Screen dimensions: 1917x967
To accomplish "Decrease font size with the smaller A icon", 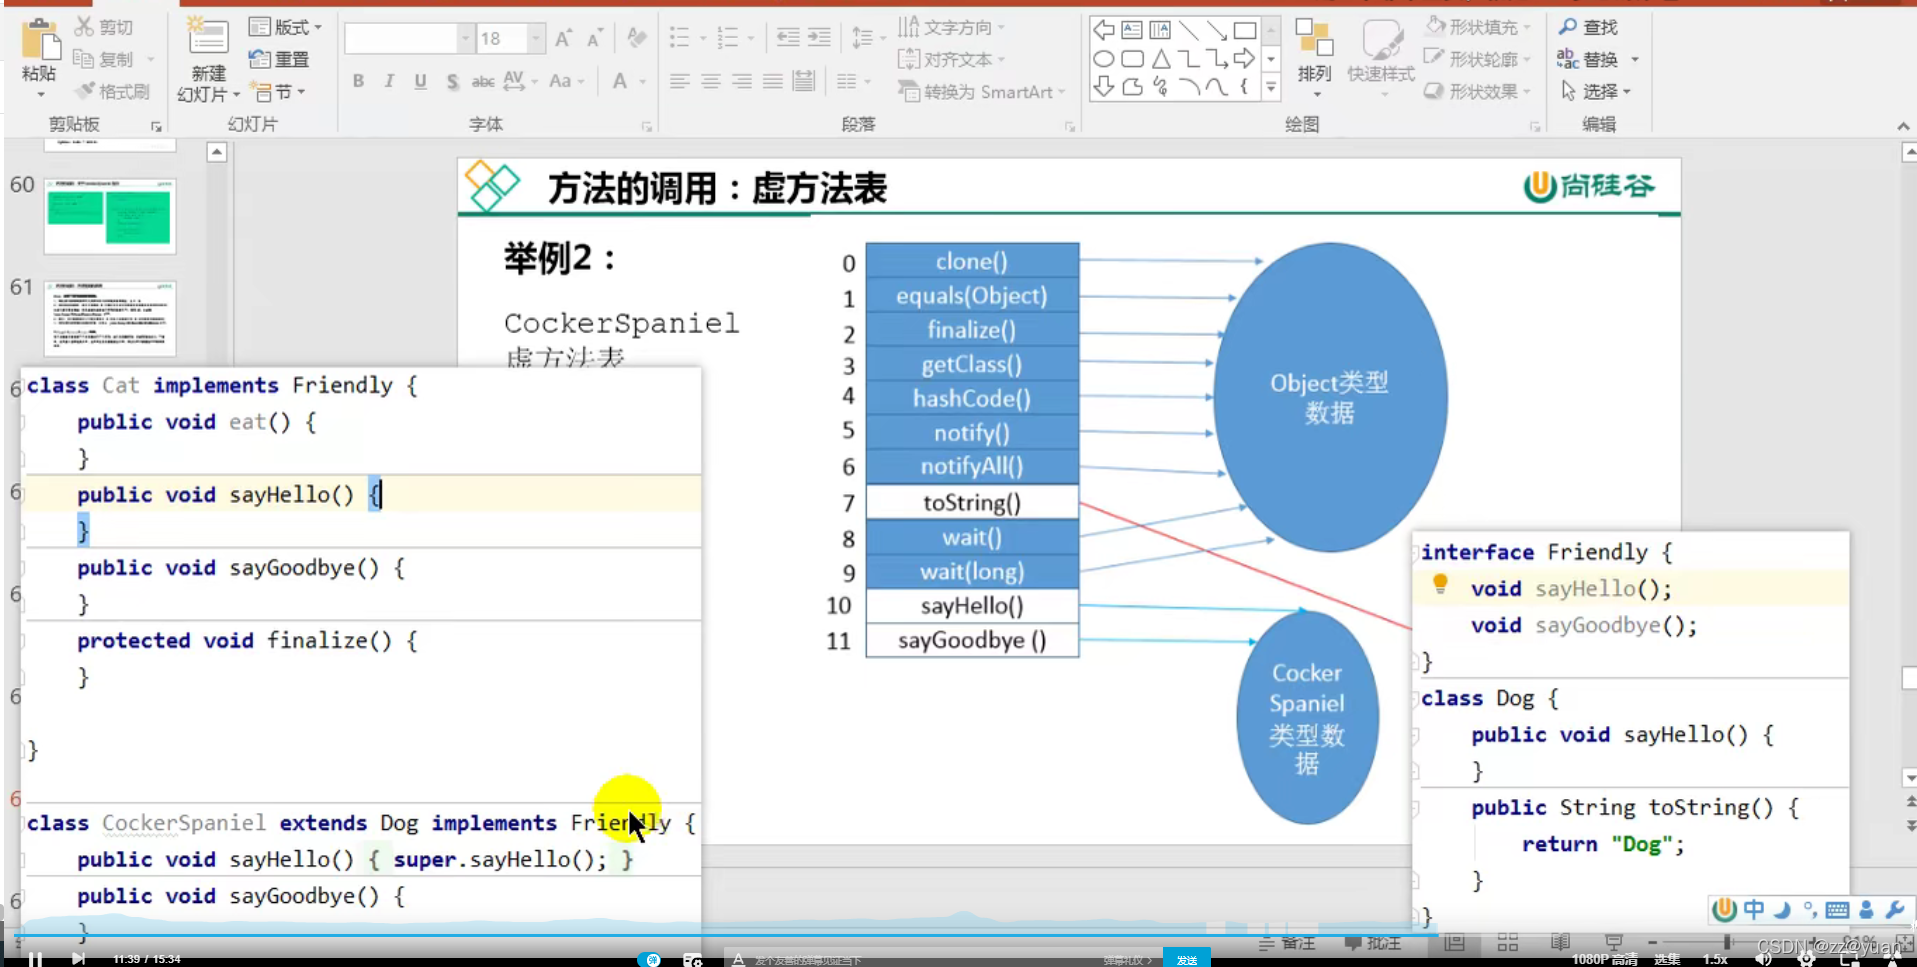I will [595, 39].
